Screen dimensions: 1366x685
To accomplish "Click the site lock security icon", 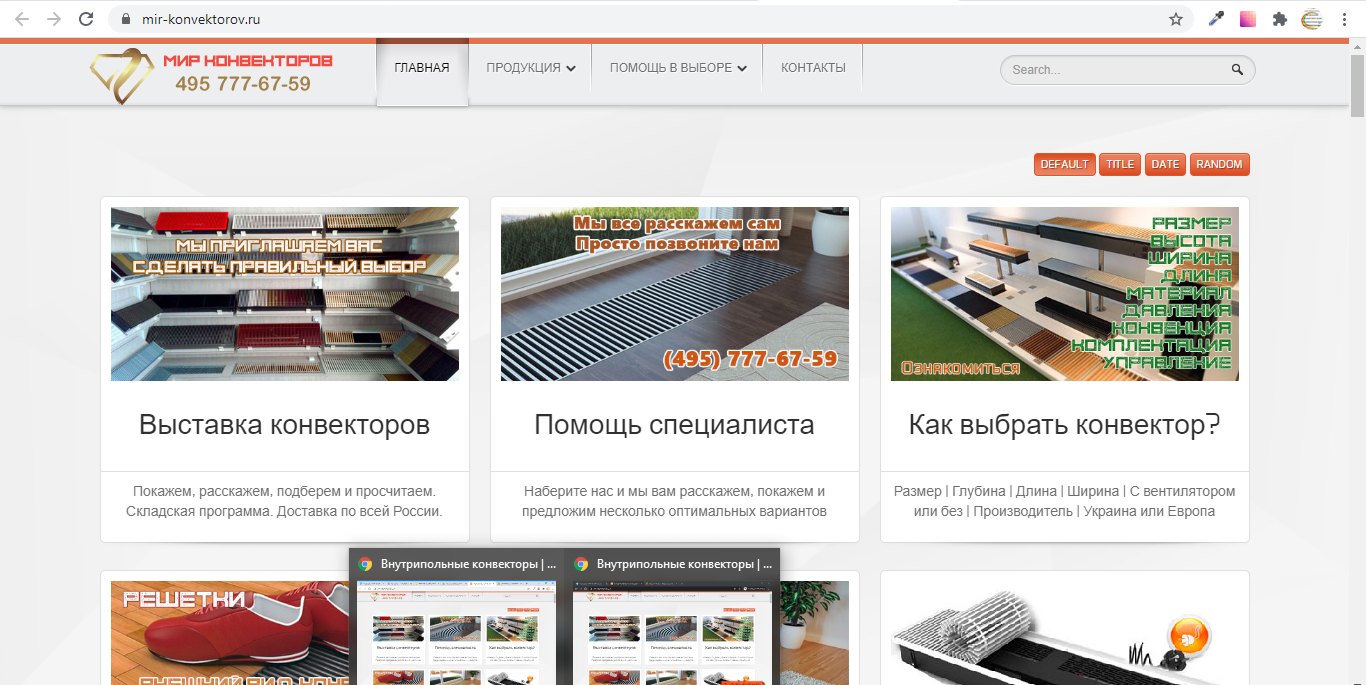I will 126,19.
